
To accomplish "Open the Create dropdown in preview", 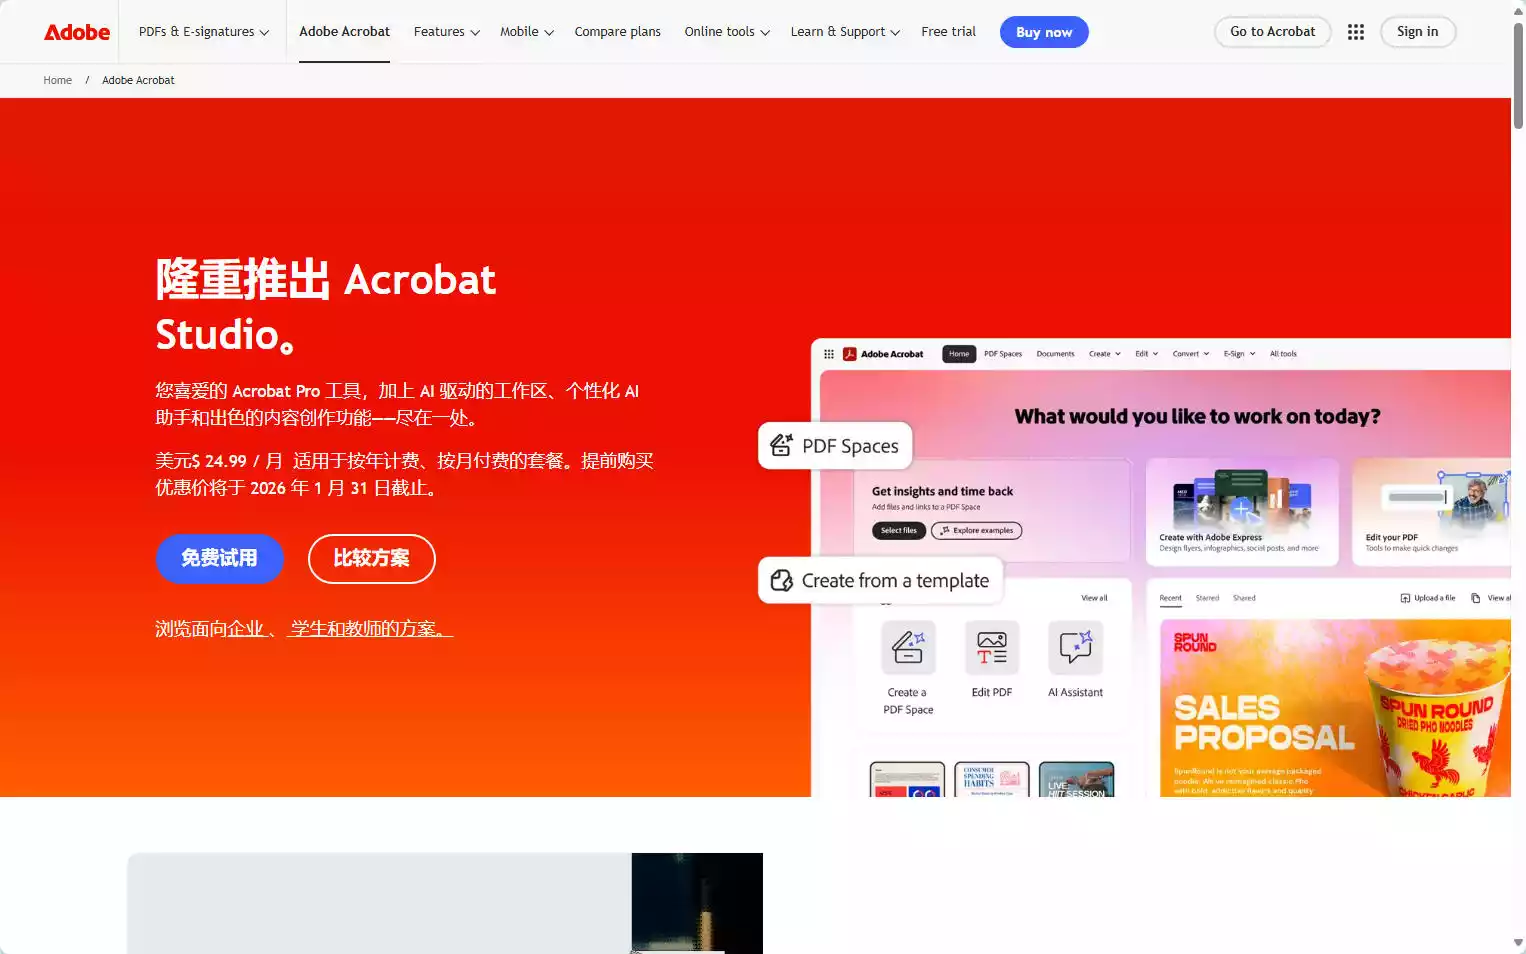I will (1105, 354).
